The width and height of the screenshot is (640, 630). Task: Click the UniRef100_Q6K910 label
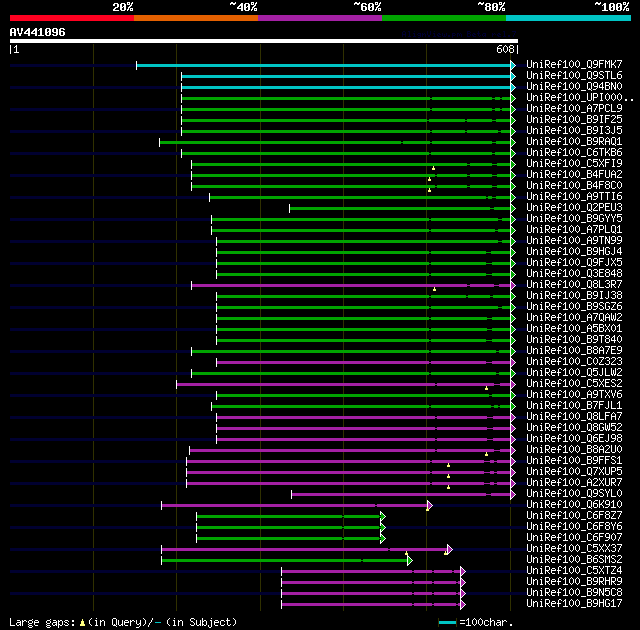click(x=574, y=505)
